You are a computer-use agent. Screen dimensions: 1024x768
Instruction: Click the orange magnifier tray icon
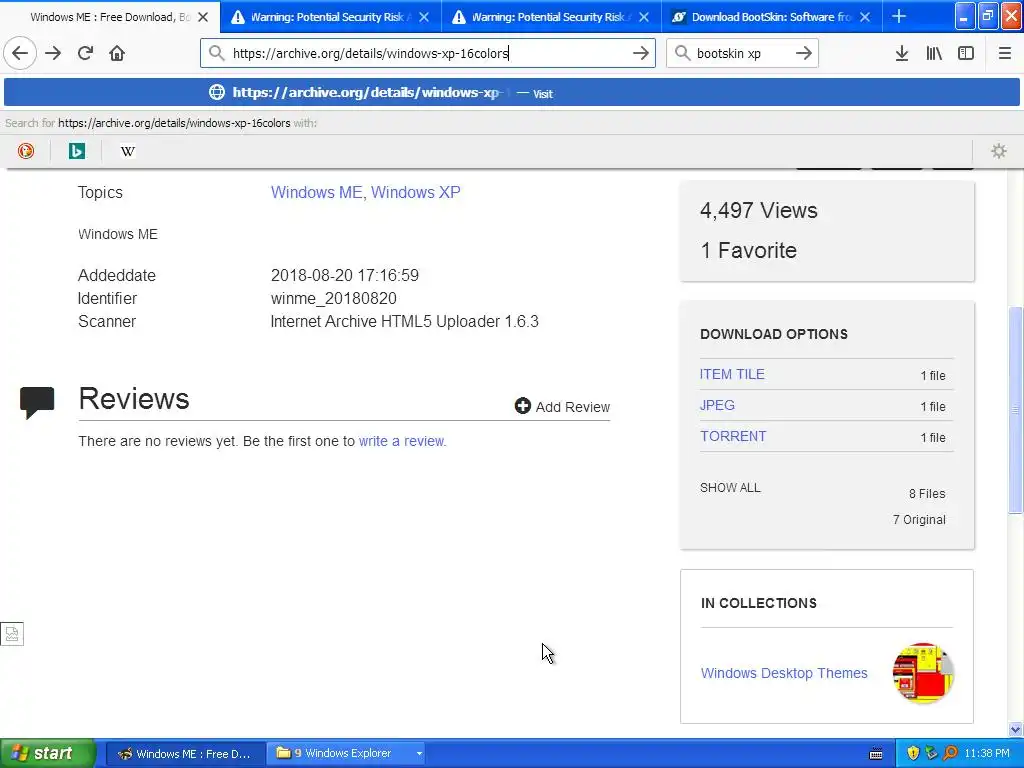coord(950,753)
